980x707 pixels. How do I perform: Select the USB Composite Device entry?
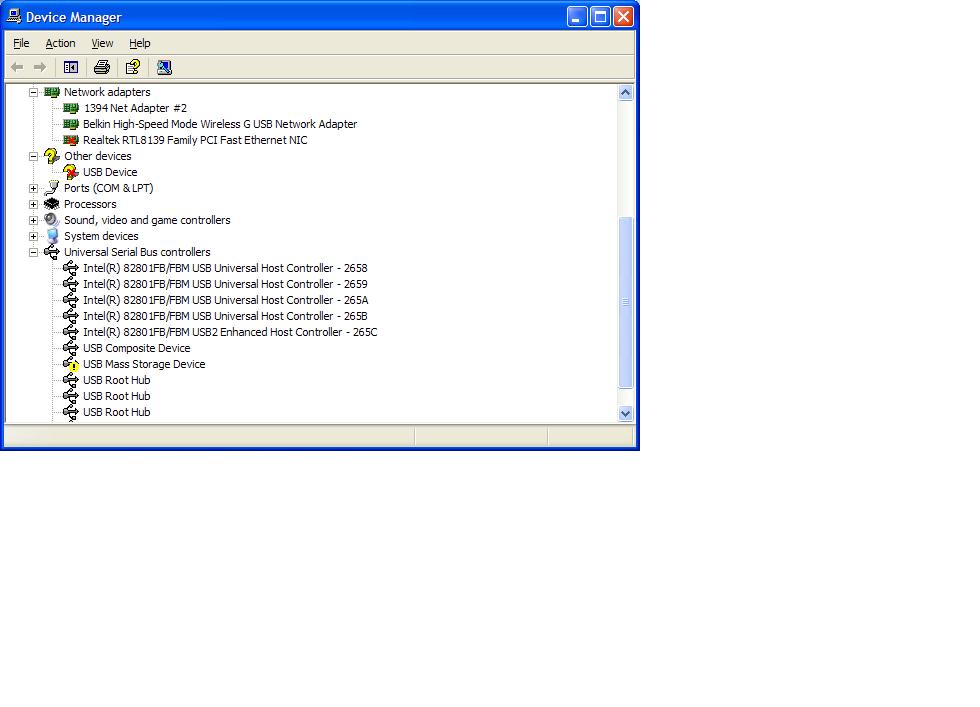click(x=136, y=348)
